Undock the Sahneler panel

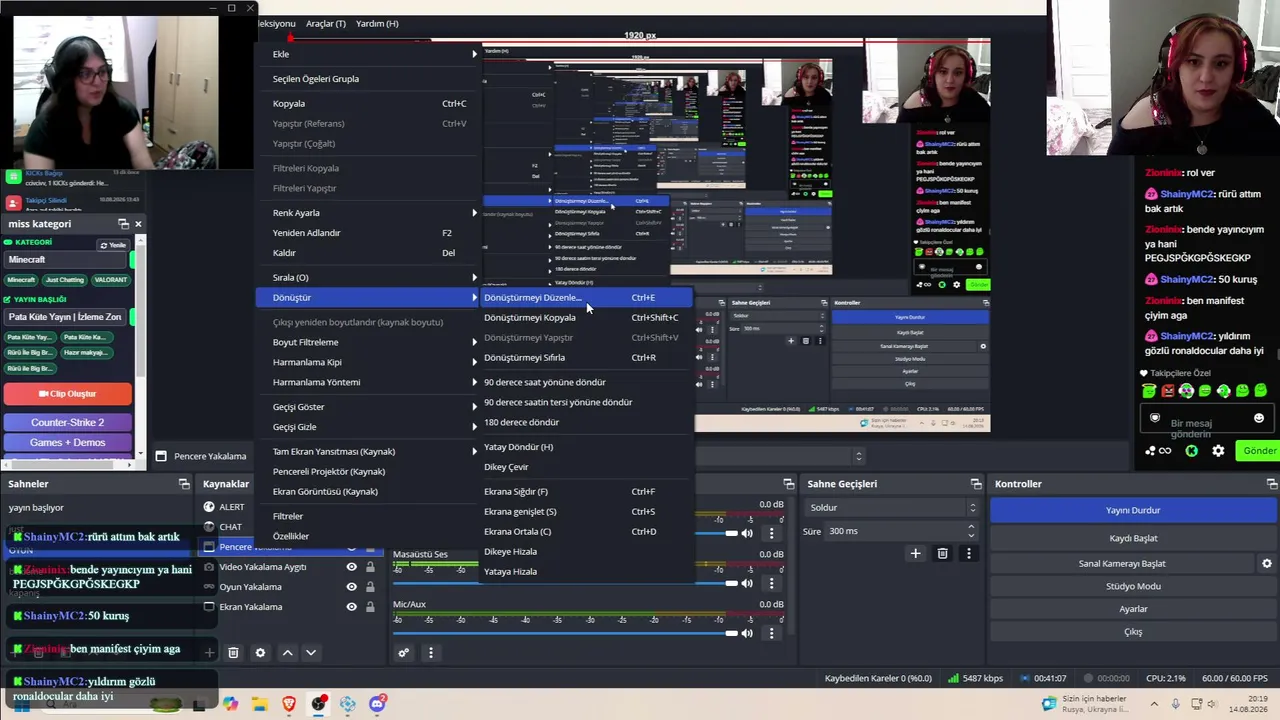184,484
